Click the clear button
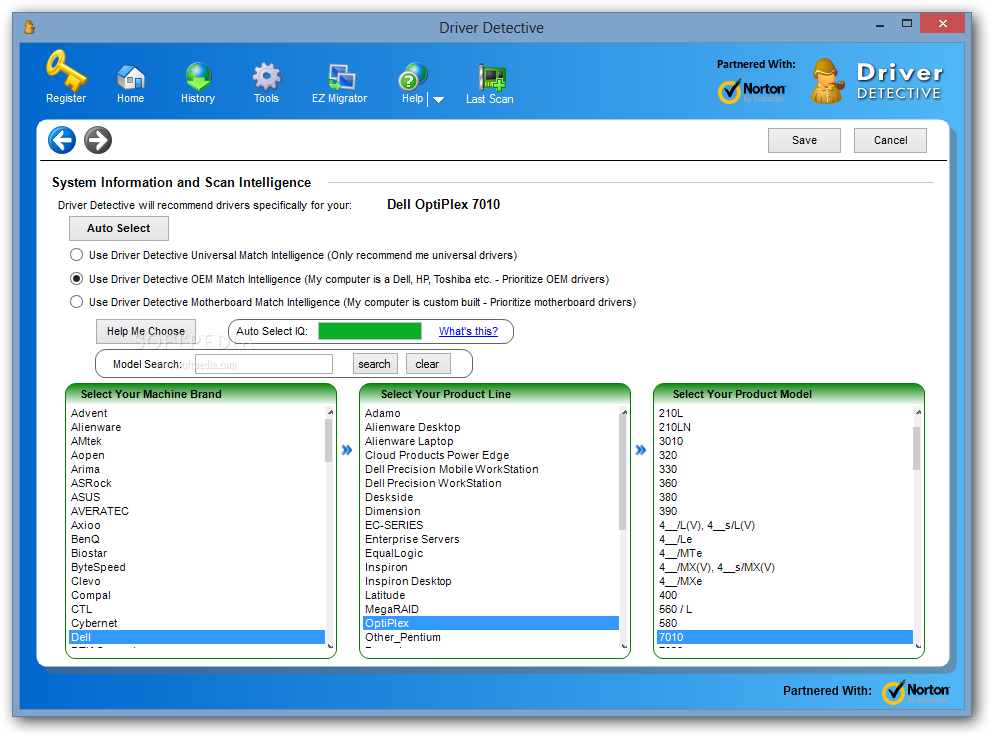 click(x=428, y=364)
